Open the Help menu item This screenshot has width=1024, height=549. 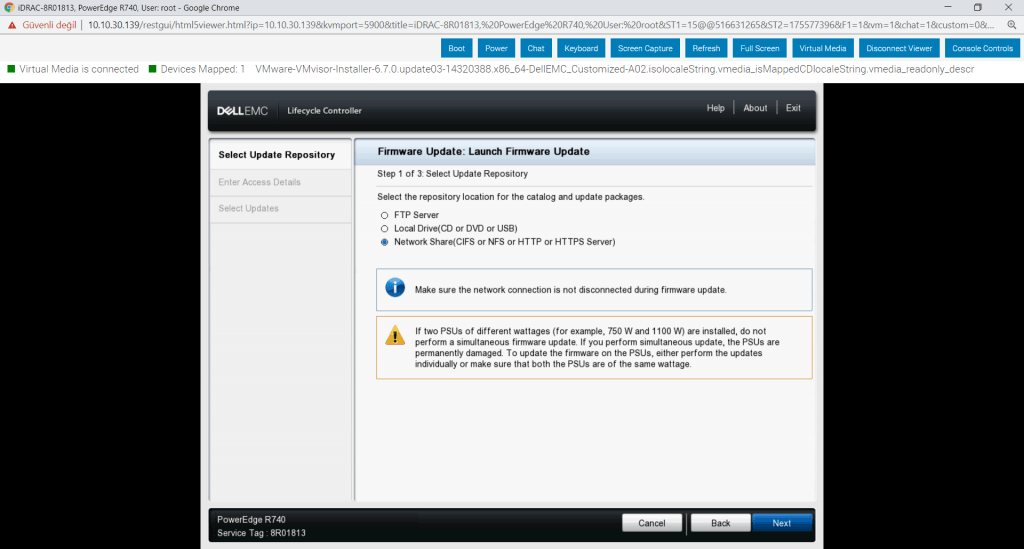715,108
